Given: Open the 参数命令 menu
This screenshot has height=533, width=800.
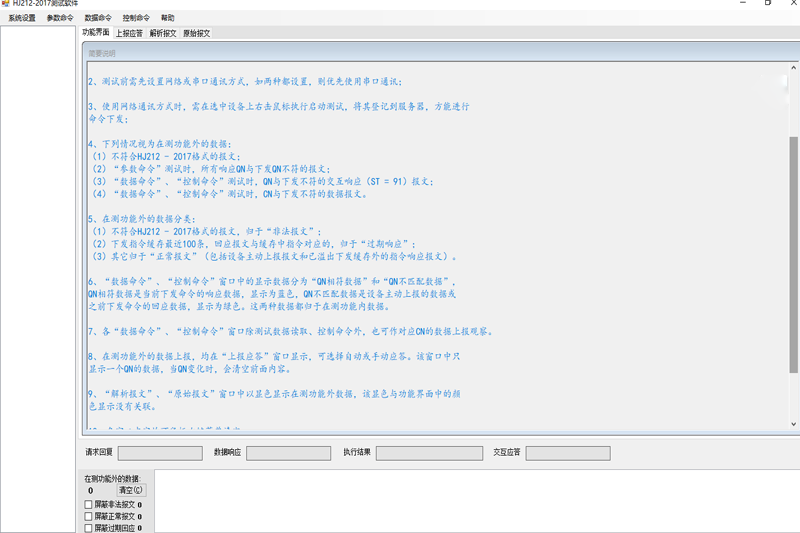Looking at the screenshot, I should click(60, 18).
